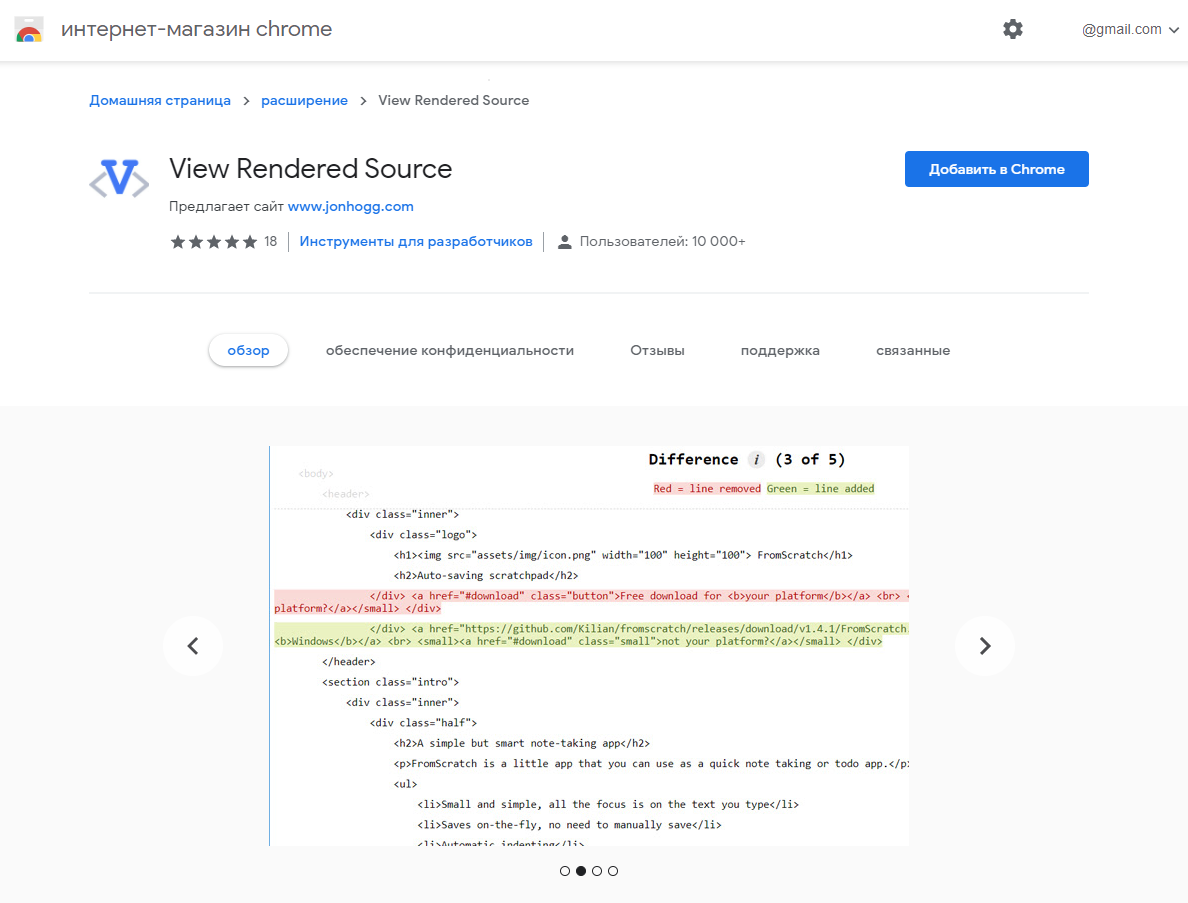This screenshot has height=903, width=1188.
Task: Open the www.jonhogg.com link
Action: (x=350, y=206)
